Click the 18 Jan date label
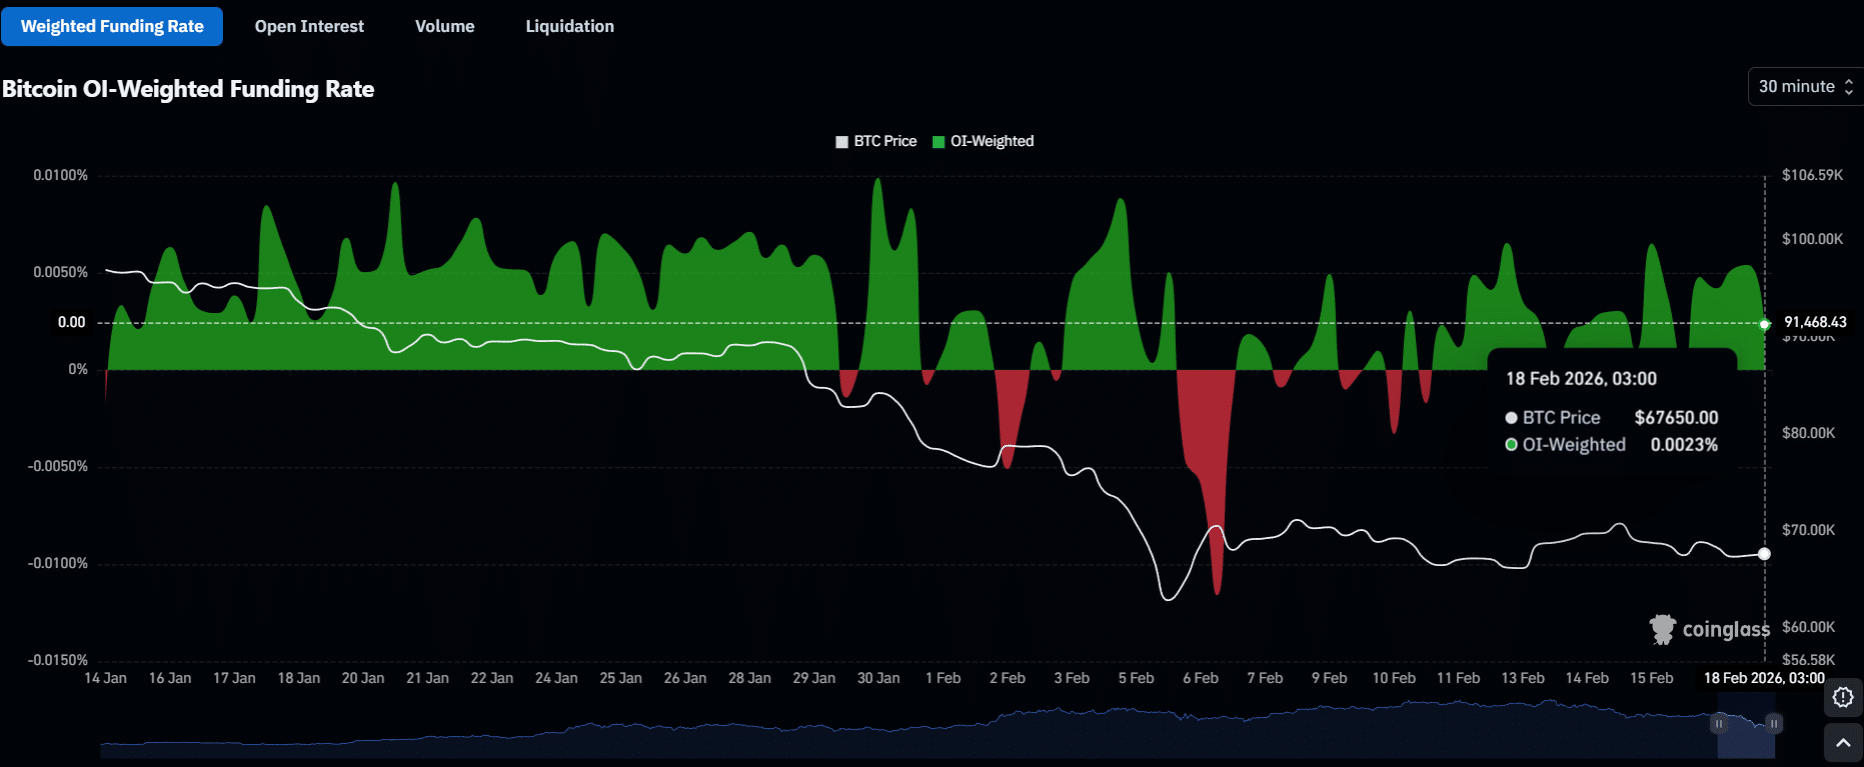Screen dimensions: 1864x767 click(x=299, y=678)
